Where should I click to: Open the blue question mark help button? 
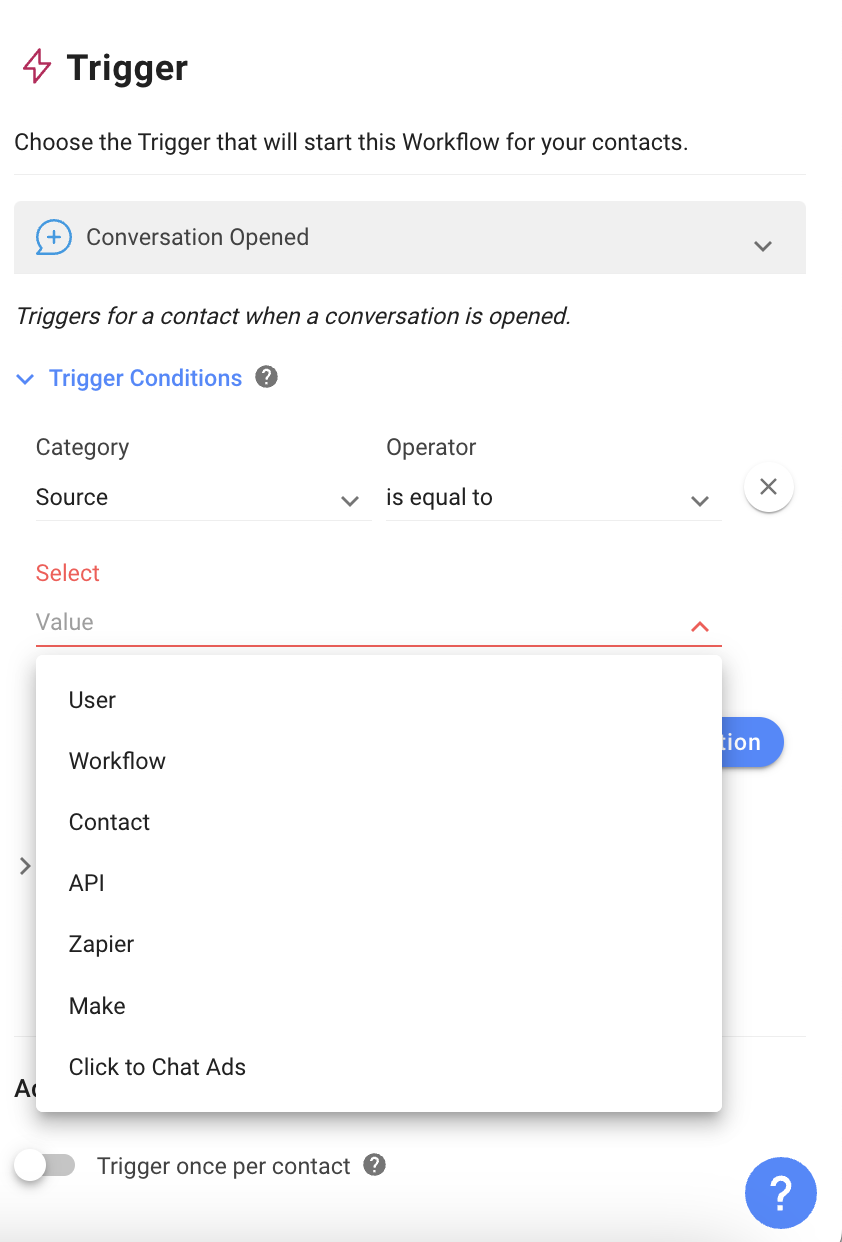780,1192
